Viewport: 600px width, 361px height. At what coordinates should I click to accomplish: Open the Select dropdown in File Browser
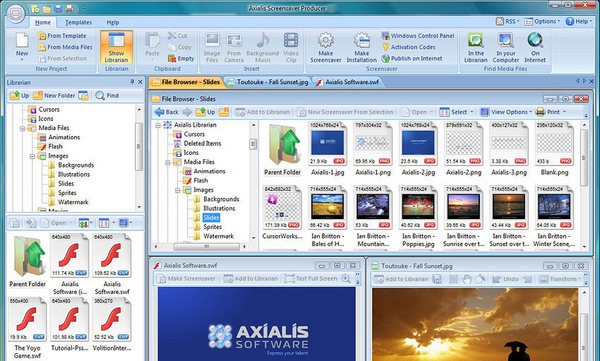[x=456, y=112]
